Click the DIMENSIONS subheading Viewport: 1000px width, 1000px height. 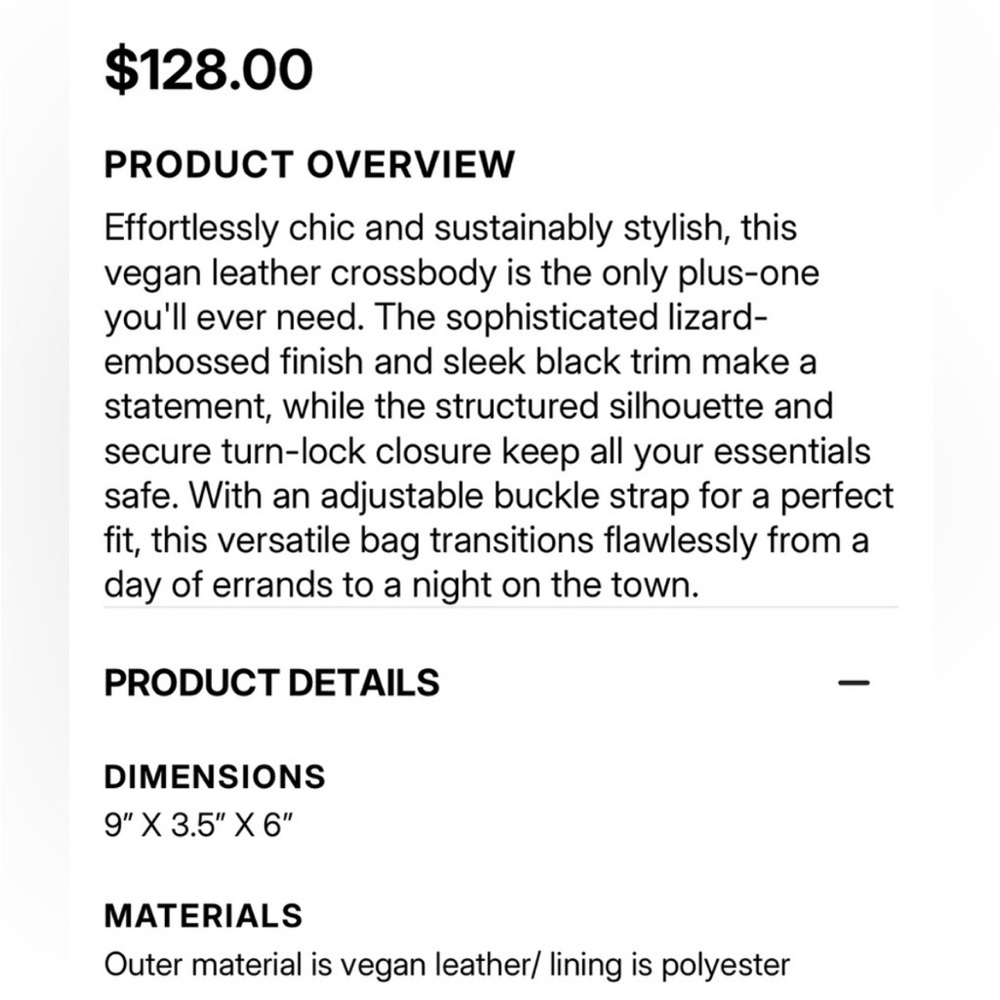point(215,777)
